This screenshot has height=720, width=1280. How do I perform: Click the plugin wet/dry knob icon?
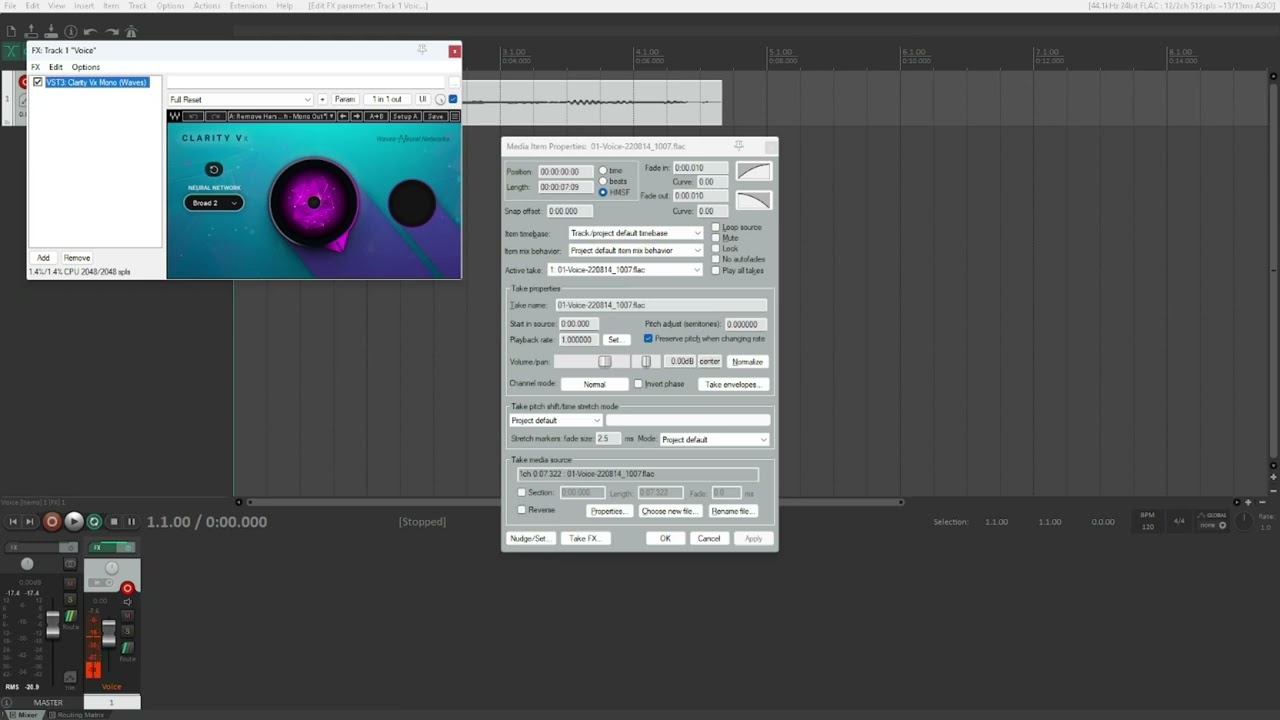tap(440, 99)
